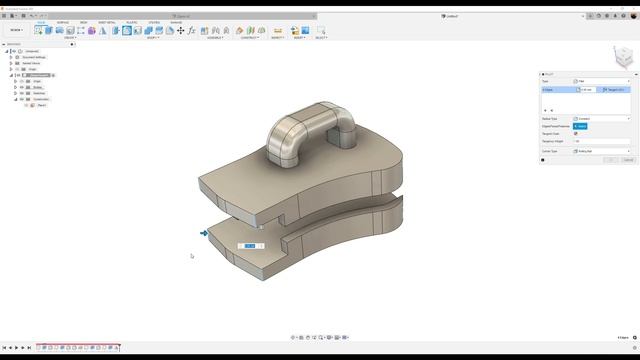Click the New Component icon in Assemble

(x=204, y=30)
